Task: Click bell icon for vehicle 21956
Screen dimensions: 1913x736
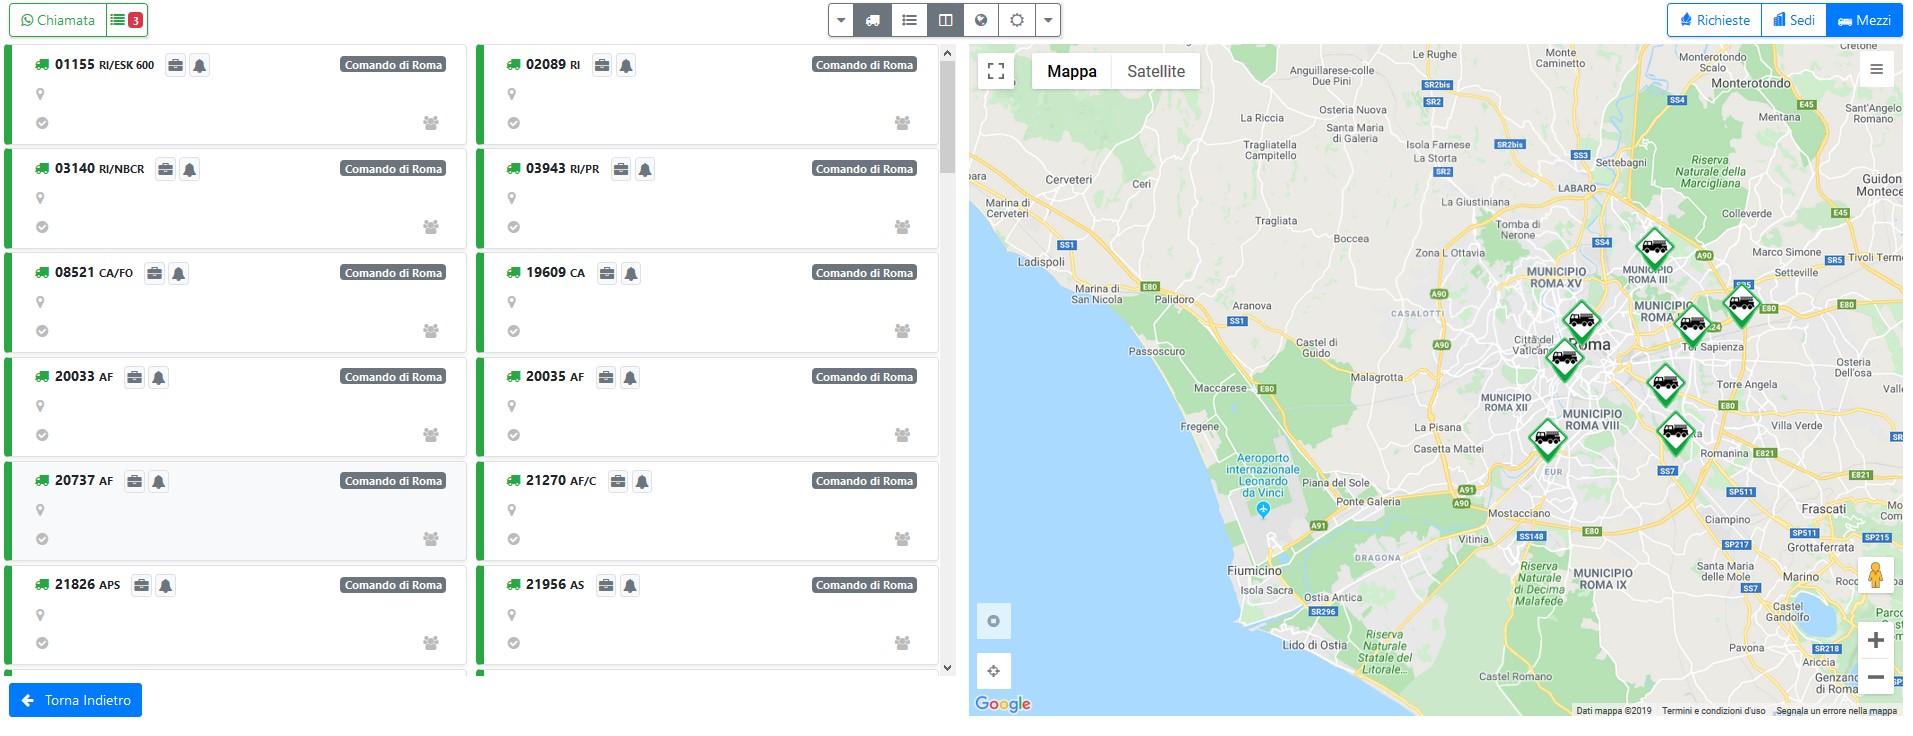Action: tap(630, 585)
